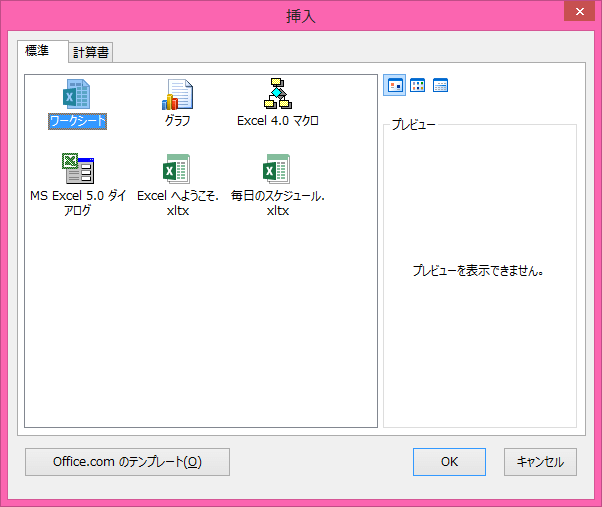Click the MS Excel 5.0 ダイアログ label
The height and width of the screenshot is (507, 602).
[78, 203]
